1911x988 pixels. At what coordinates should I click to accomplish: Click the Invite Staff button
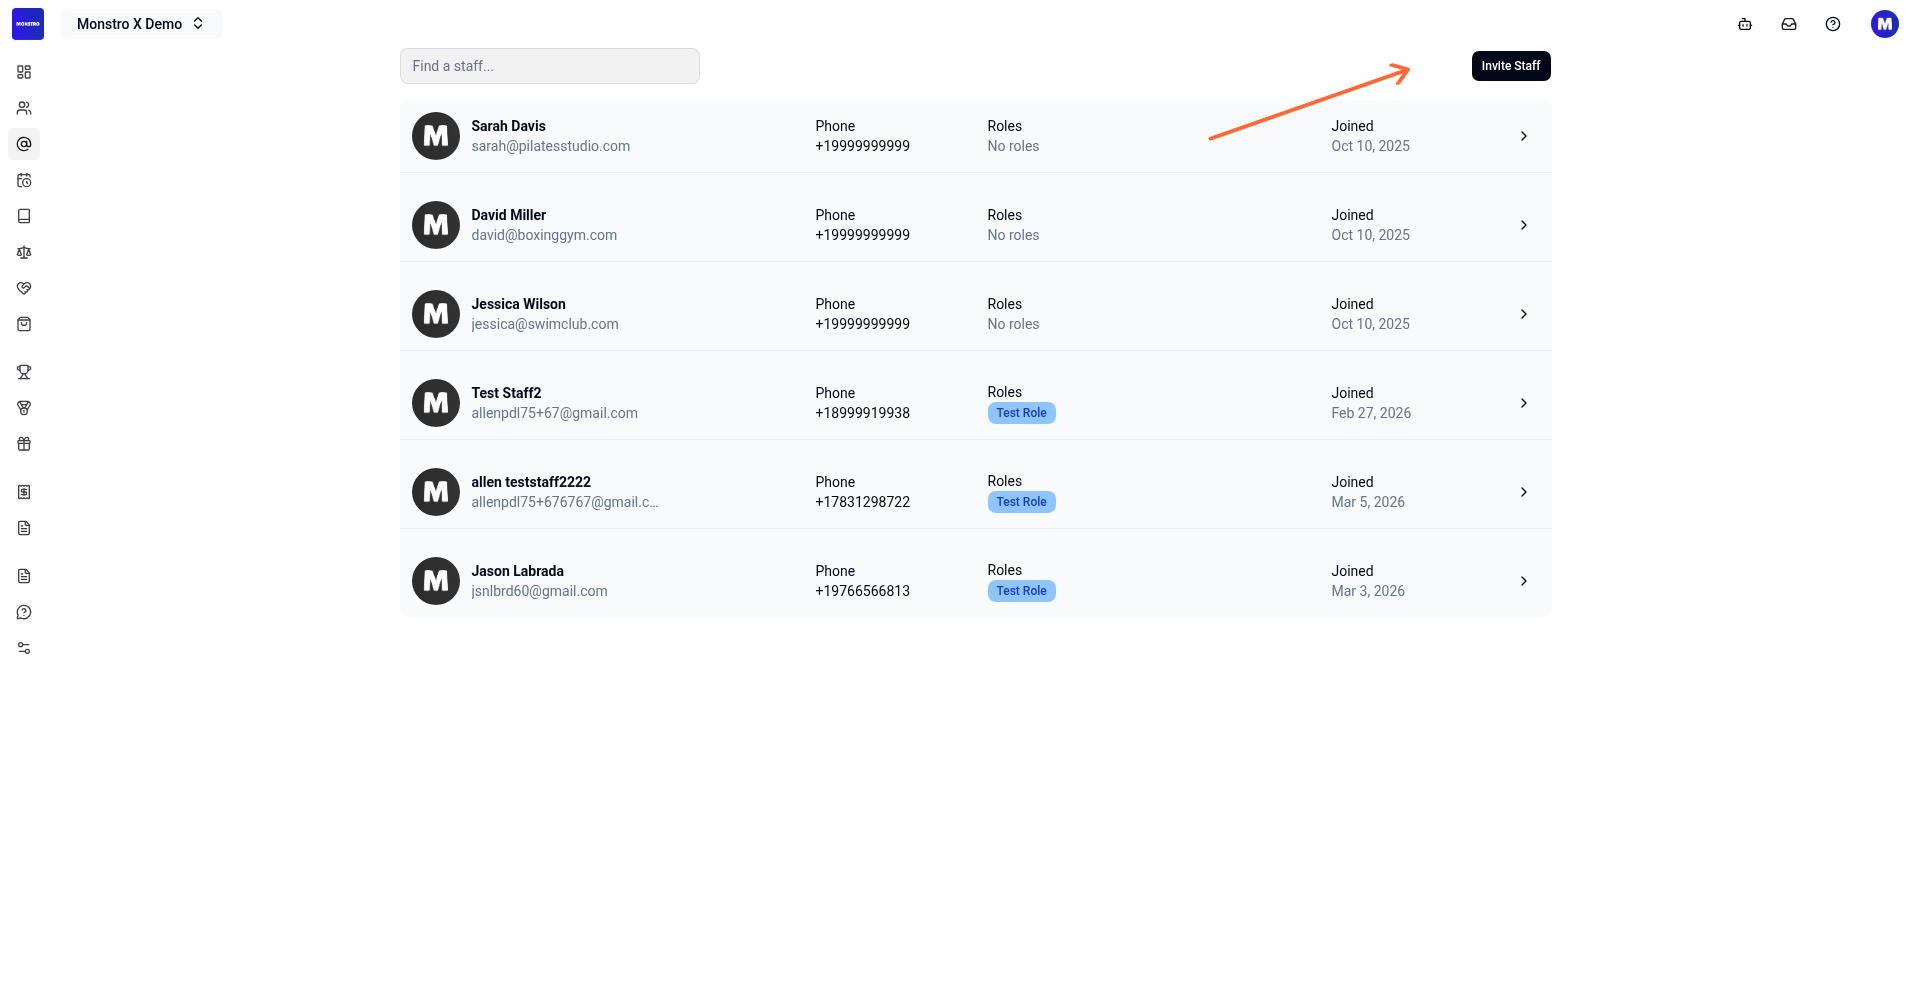1511,66
